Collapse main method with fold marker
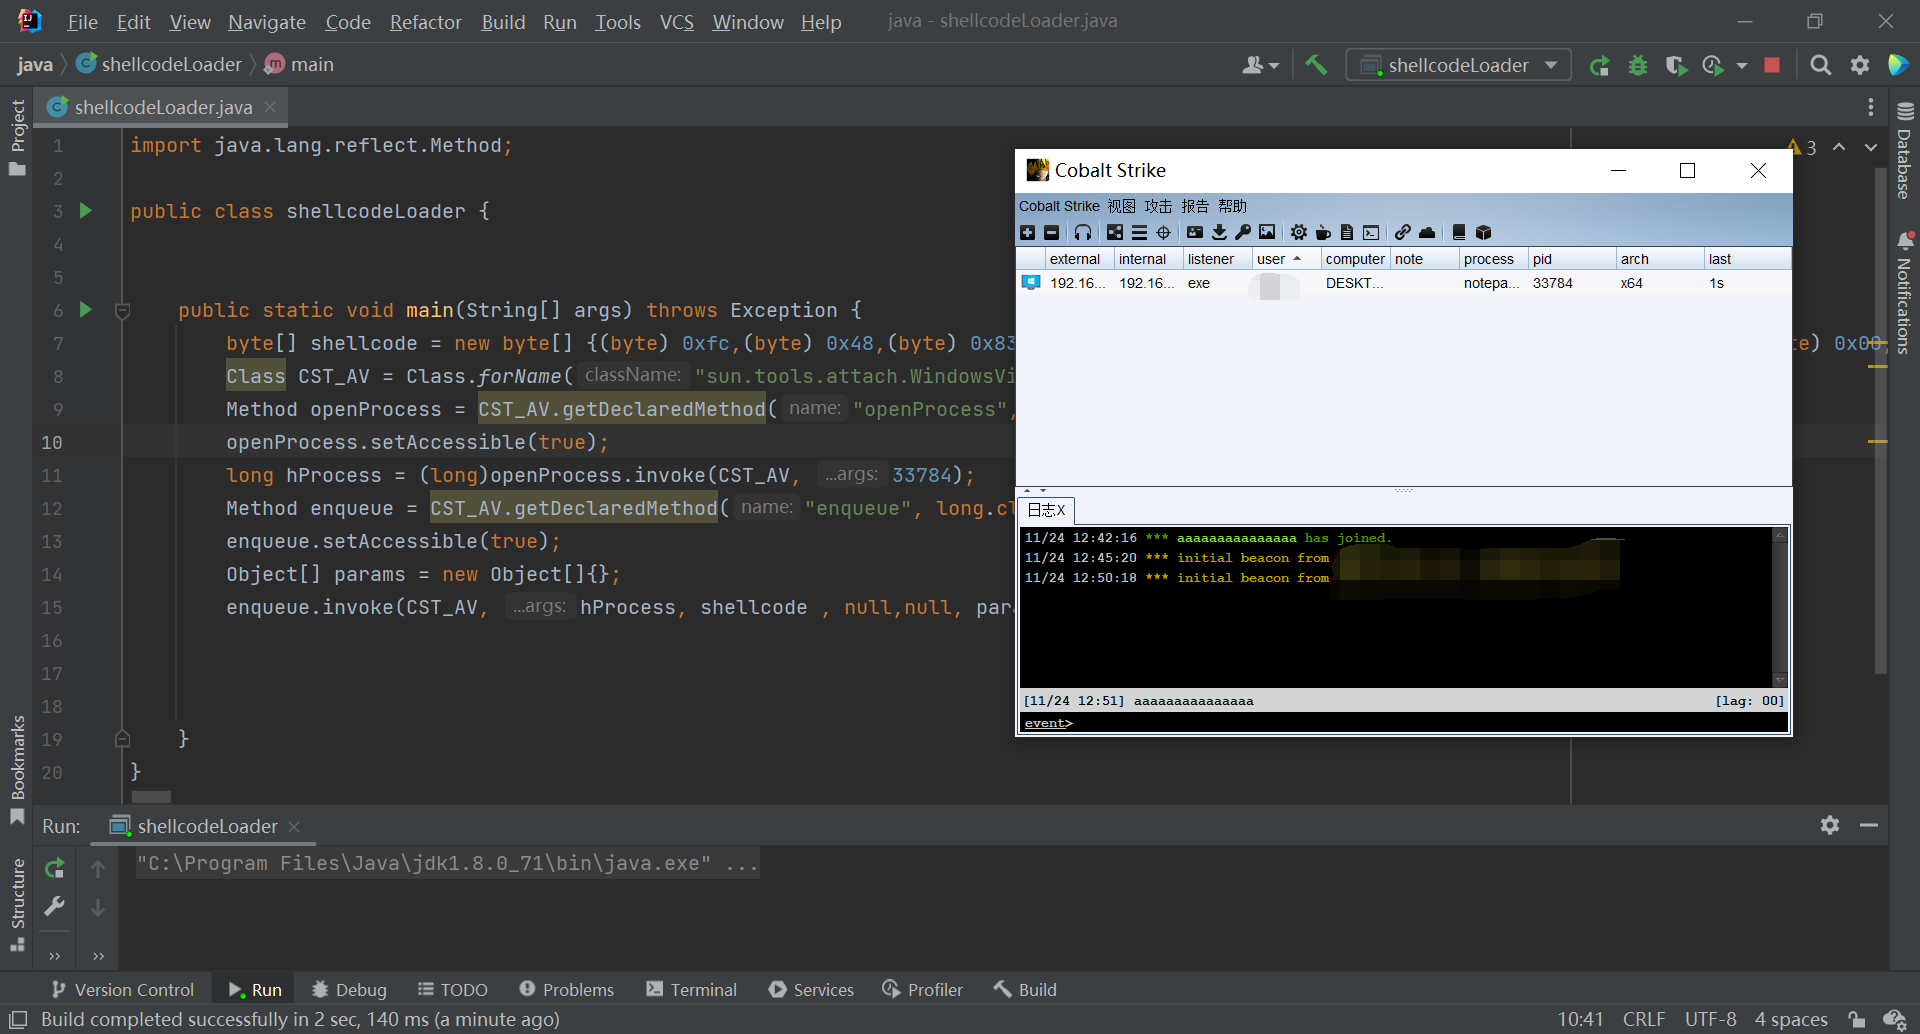 pyautogui.click(x=123, y=311)
